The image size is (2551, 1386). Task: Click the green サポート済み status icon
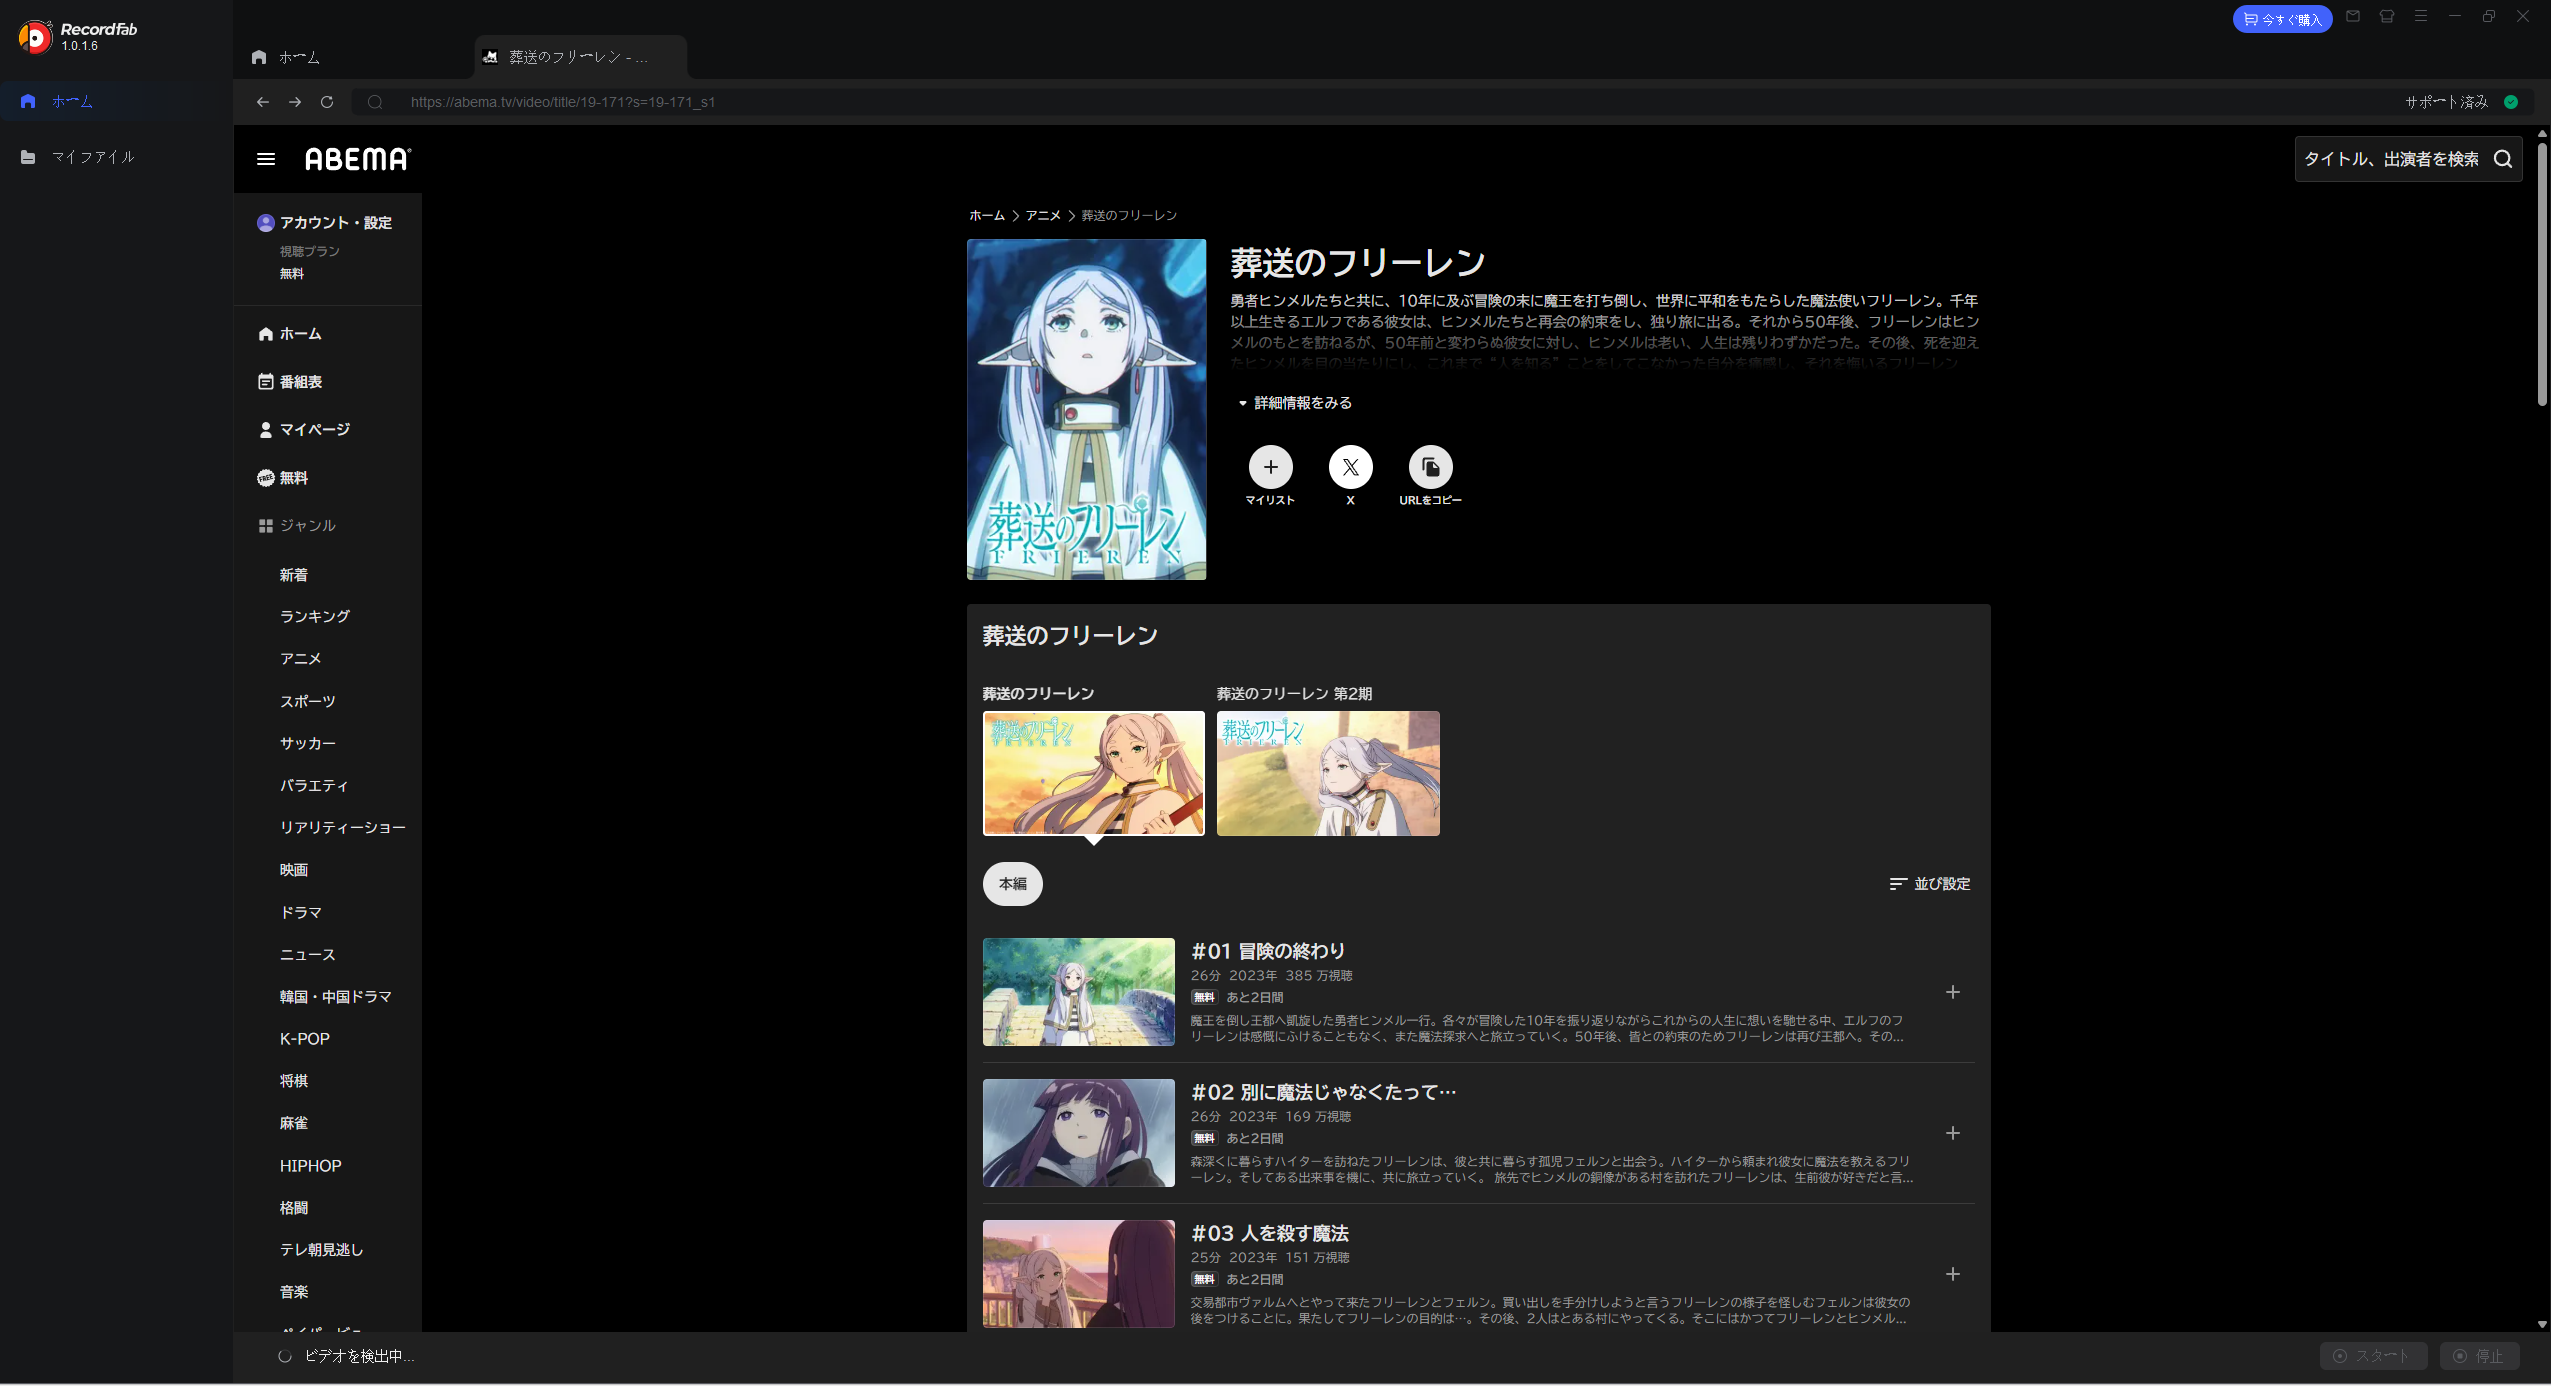tap(2511, 102)
